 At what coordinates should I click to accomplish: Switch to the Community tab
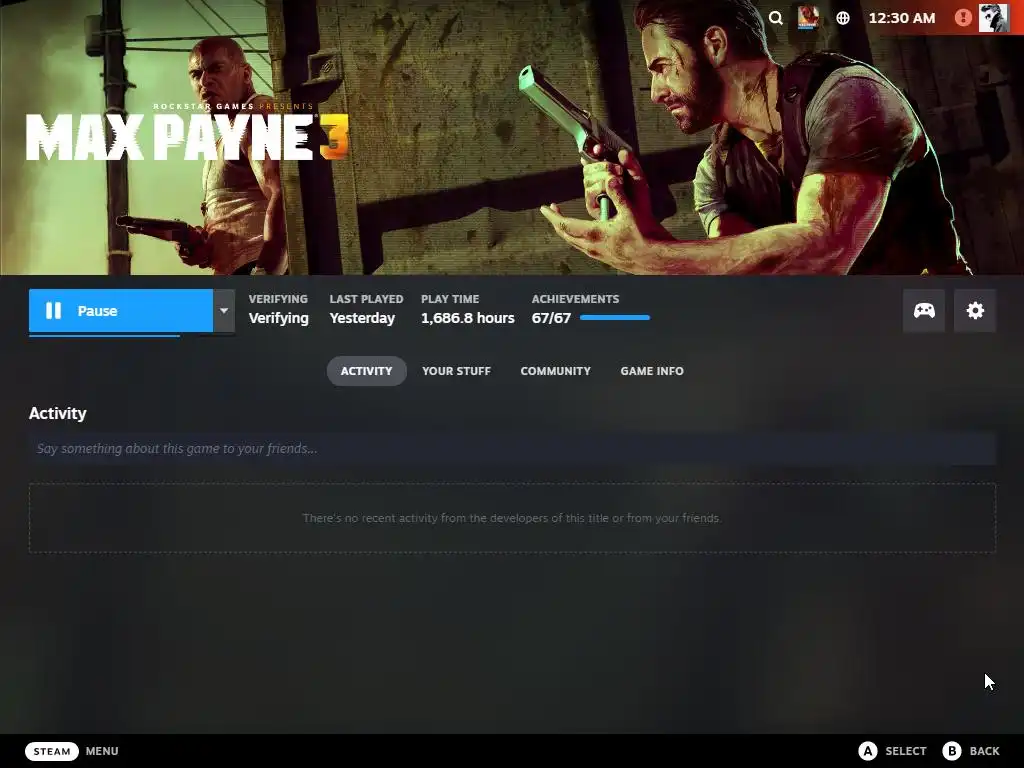coord(555,371)
